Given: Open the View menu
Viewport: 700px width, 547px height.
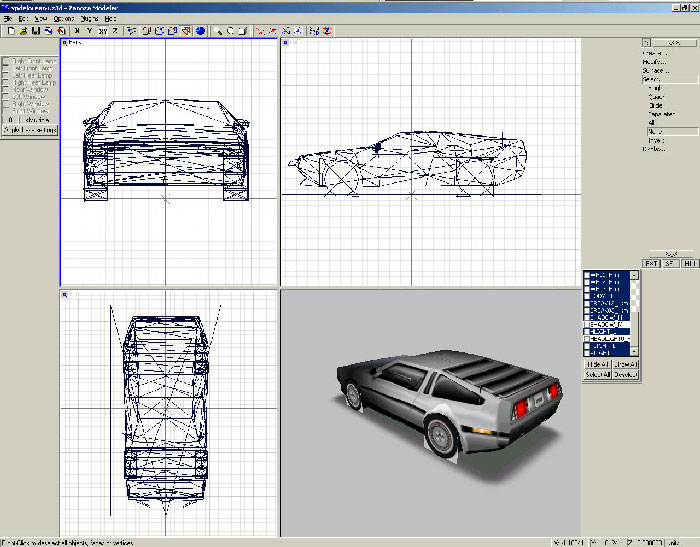Looking at the screenshot, I should 41,19.
